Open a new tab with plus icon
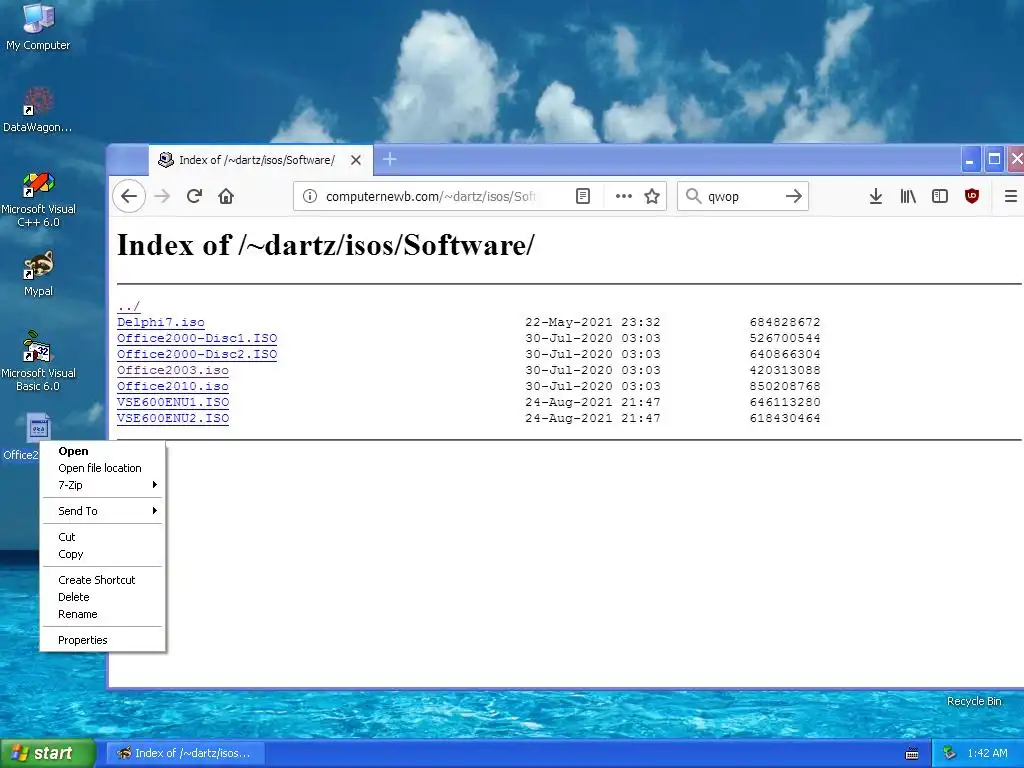The image size is (1024, 768). point(389,159)
